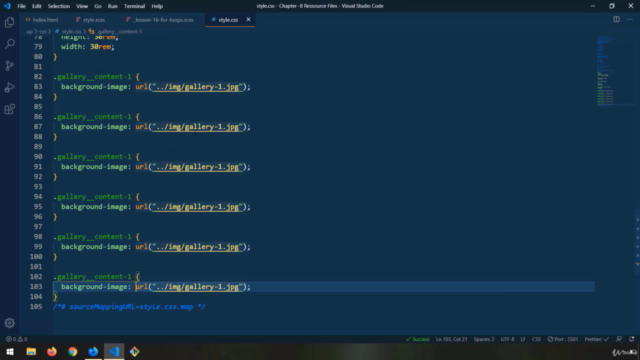Screen dimensions: 640x360
Task: Click line number 103 in the gutter
Action: [x=36, y=287]
